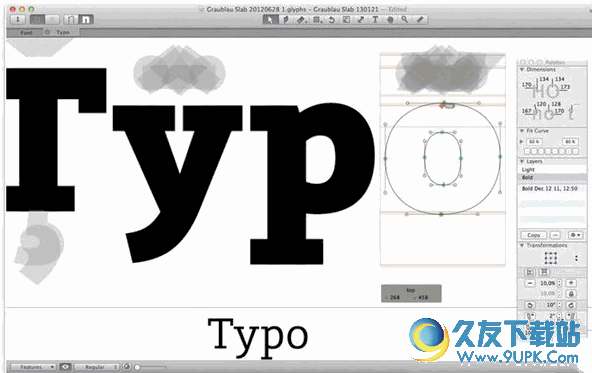Close the Typo tab

tap(47, 32)
